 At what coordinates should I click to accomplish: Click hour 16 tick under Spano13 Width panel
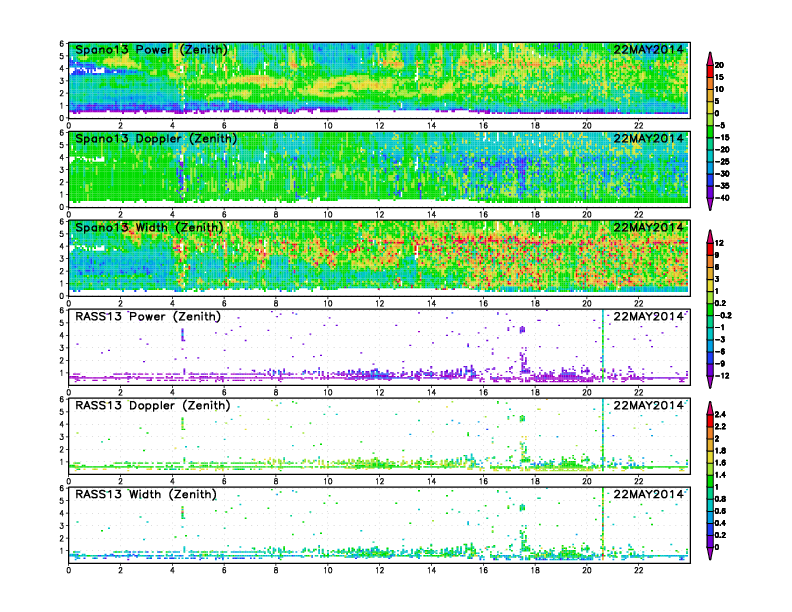(483, 303)
